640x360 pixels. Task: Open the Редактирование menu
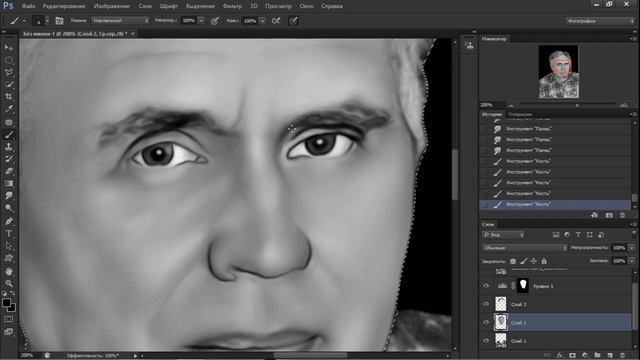(x=64, y=6)
